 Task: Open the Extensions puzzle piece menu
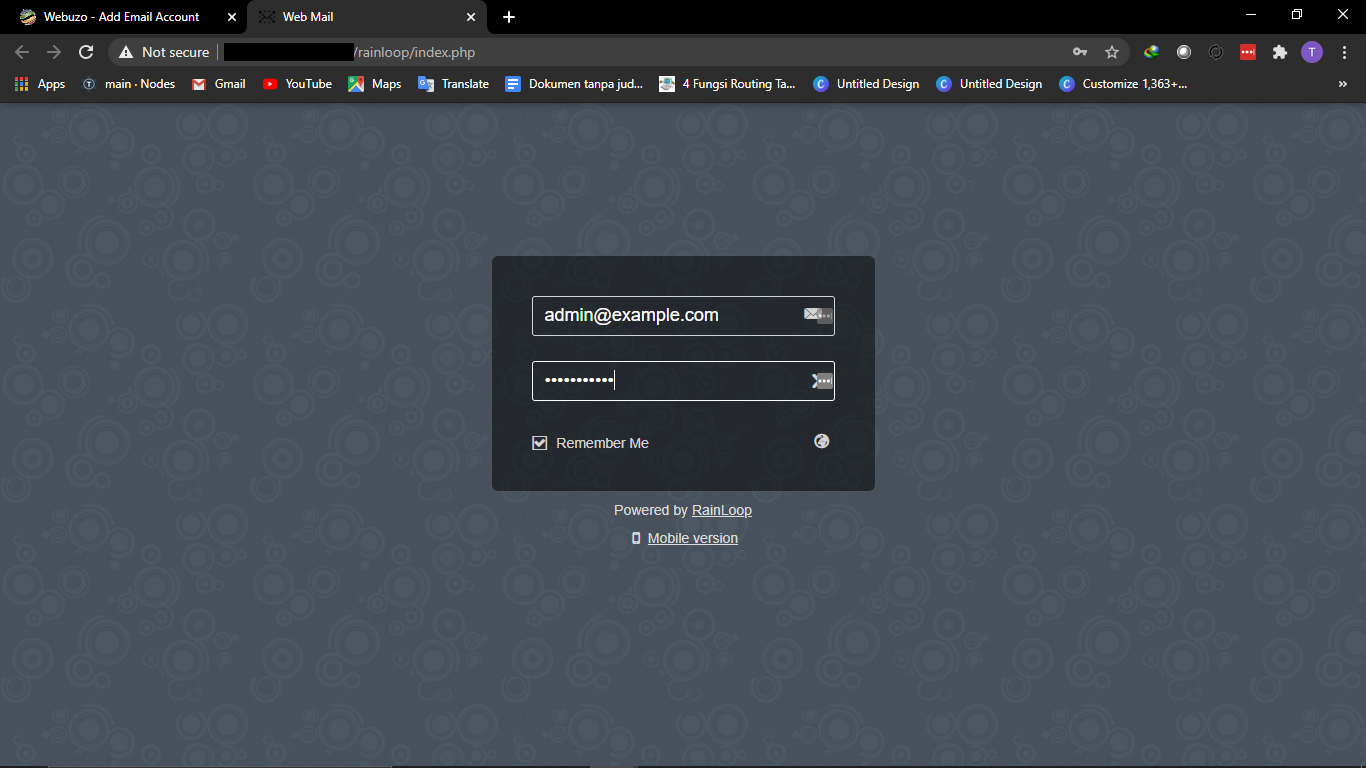point(1280,52)
